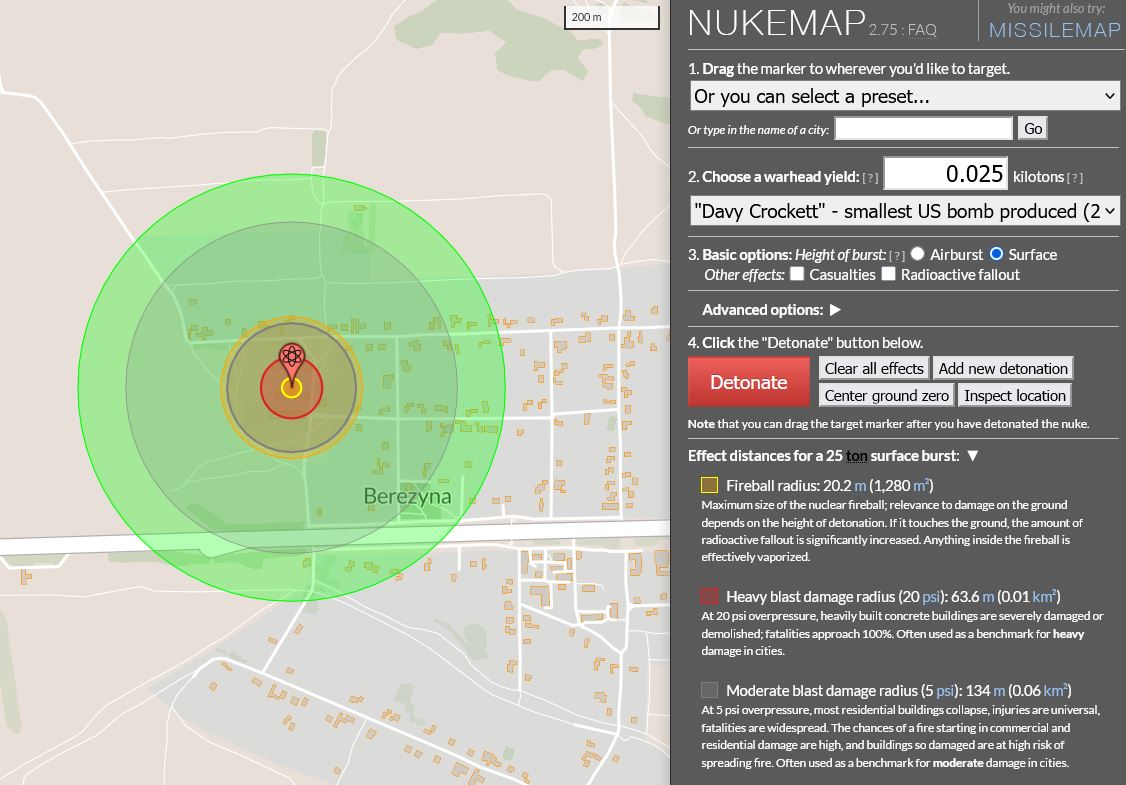Click the heavy blast damage red swatch
Image resolution: width=1126 pixels, height=785 pixels.
click(x=709, y=596)
